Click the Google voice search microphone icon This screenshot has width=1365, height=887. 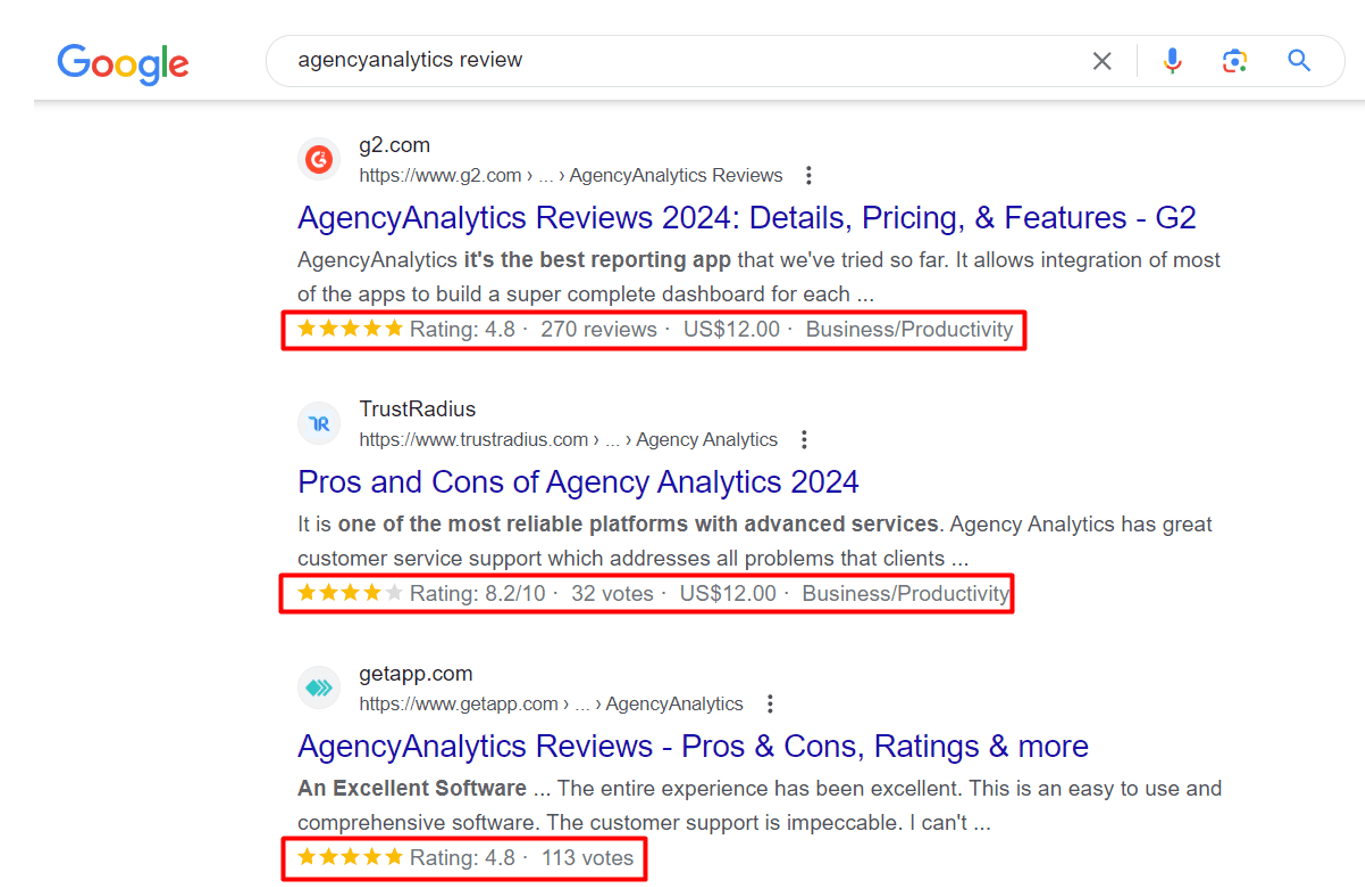tap(1171, 61)
